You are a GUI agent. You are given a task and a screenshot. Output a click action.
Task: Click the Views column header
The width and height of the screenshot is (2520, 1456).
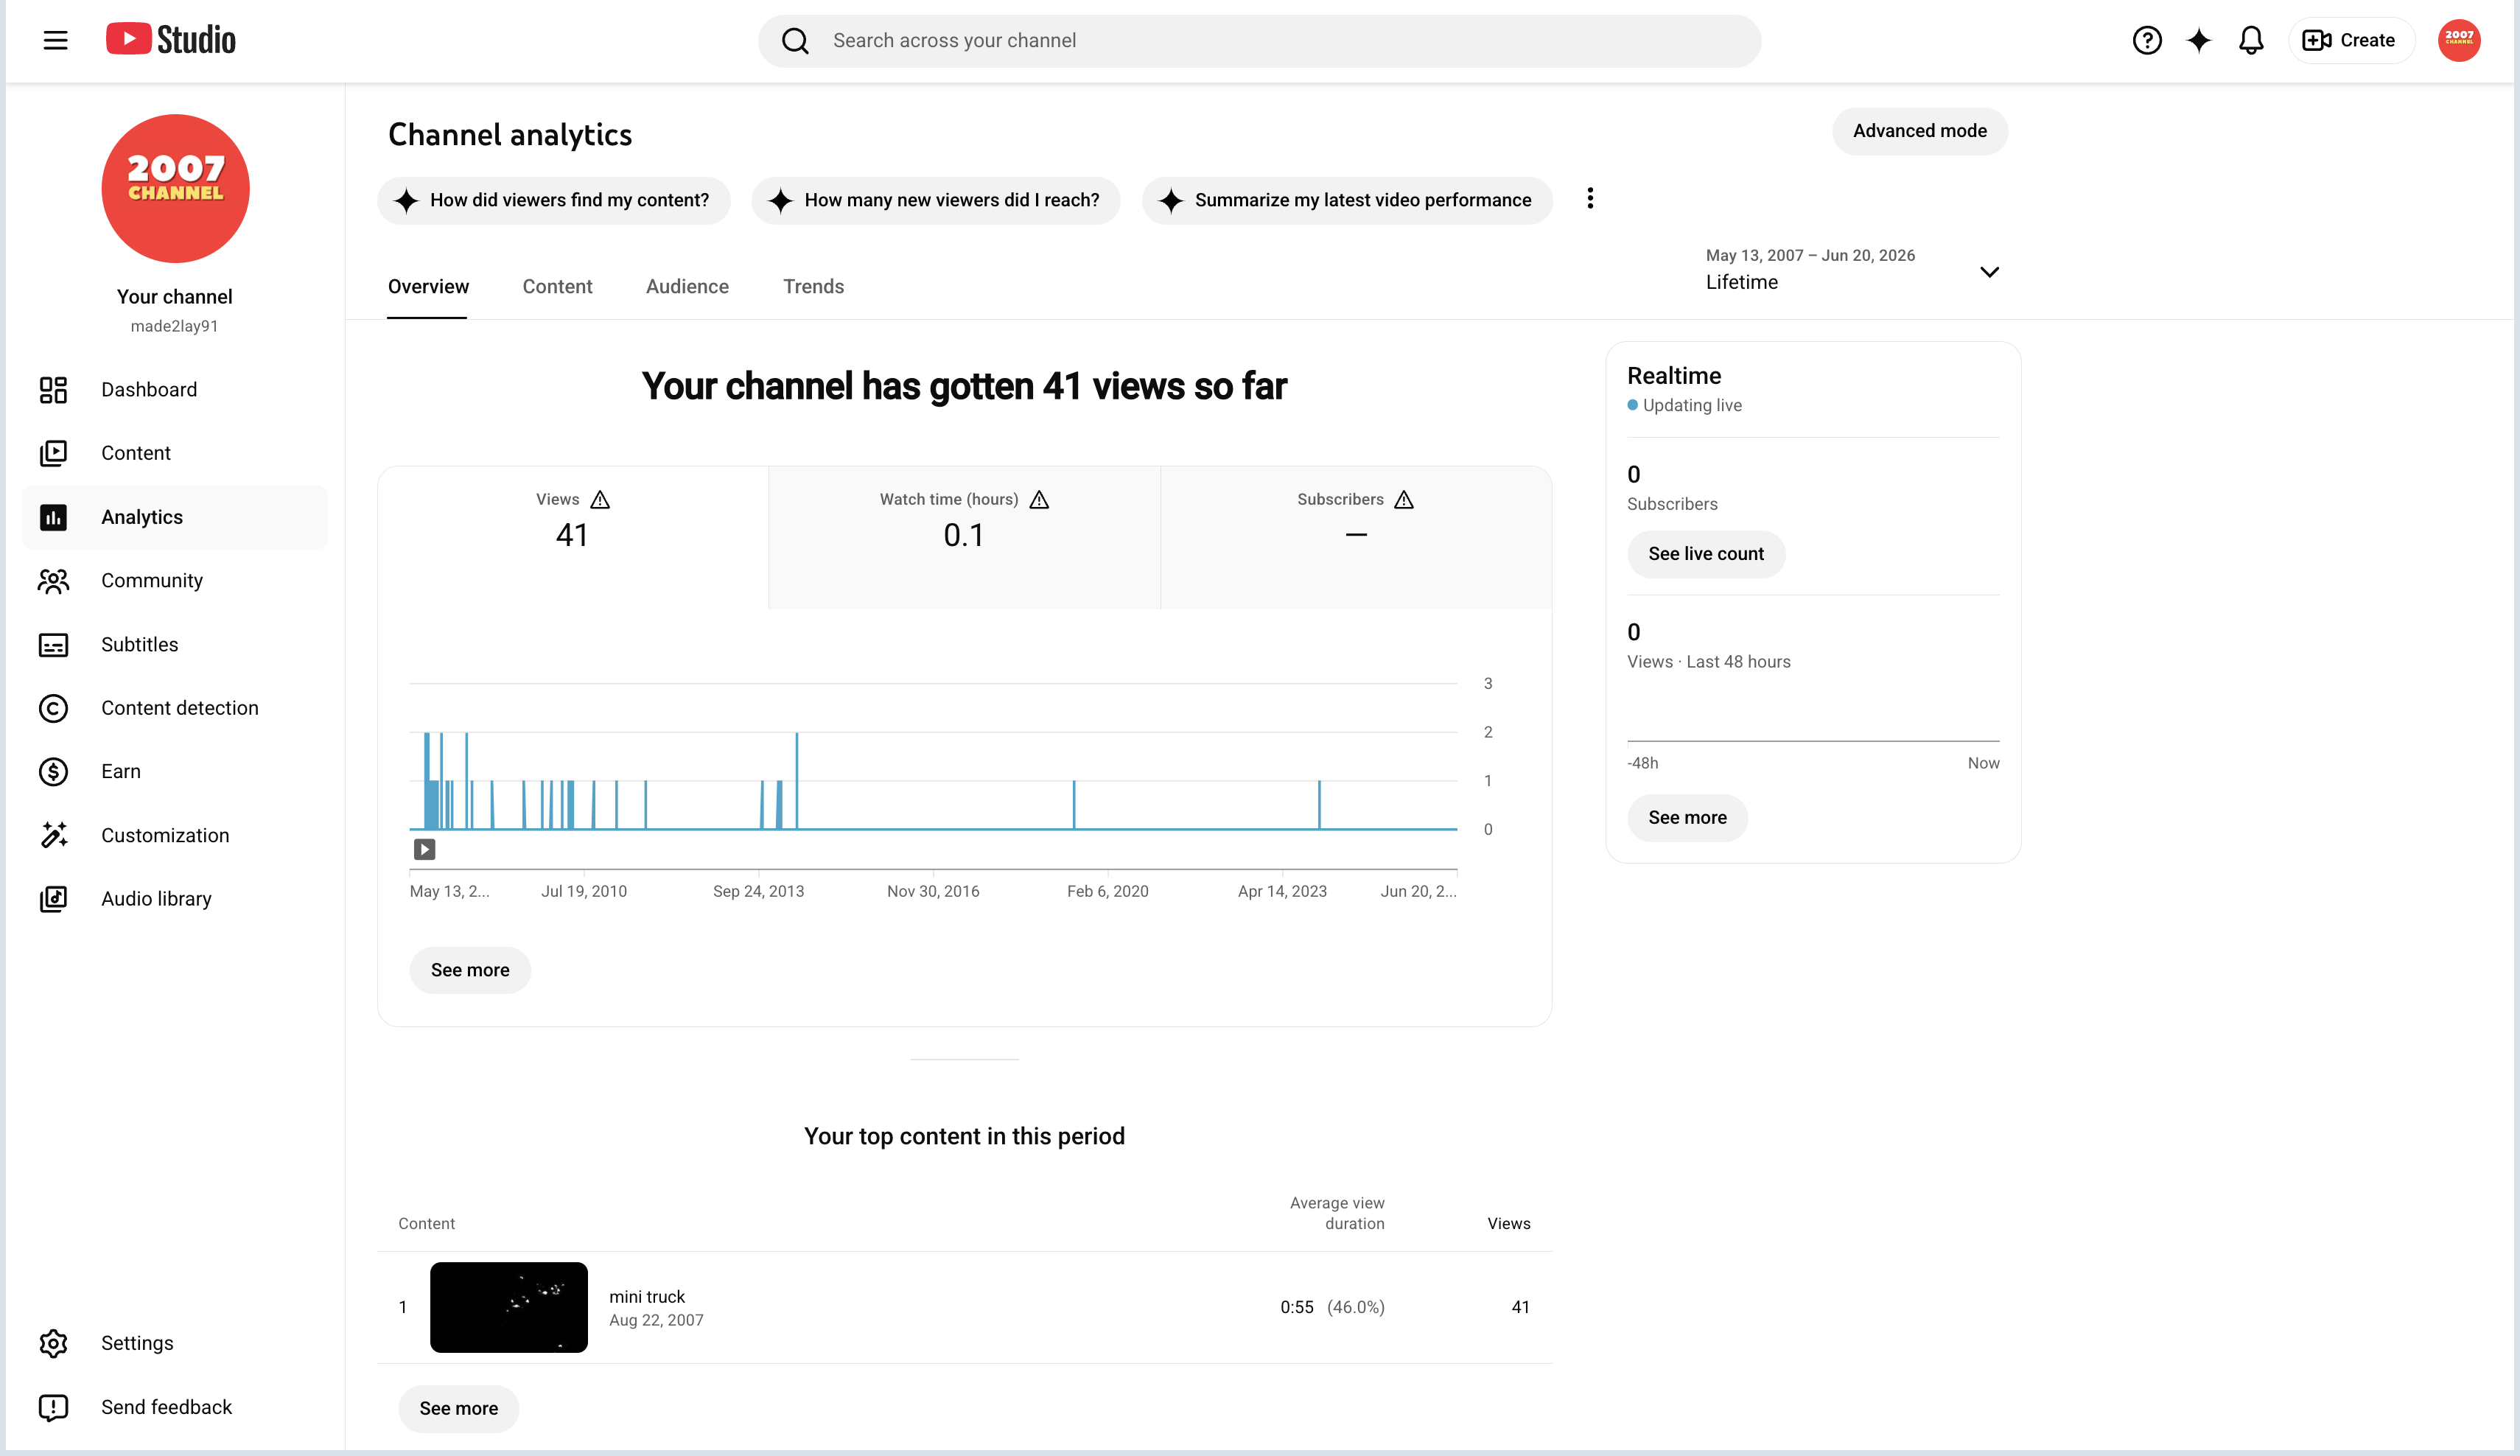1508,1223
